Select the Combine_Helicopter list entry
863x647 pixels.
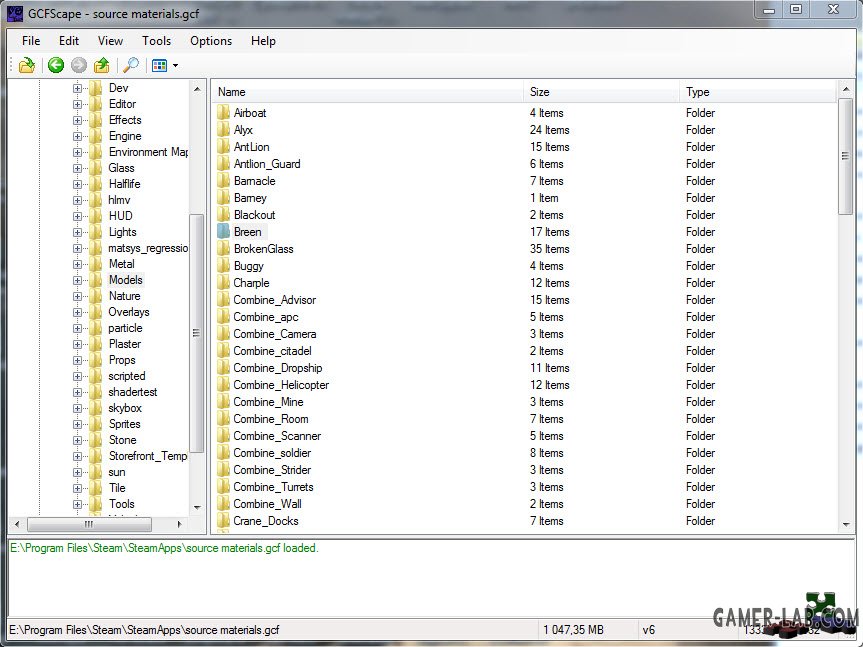pos(281,385)
